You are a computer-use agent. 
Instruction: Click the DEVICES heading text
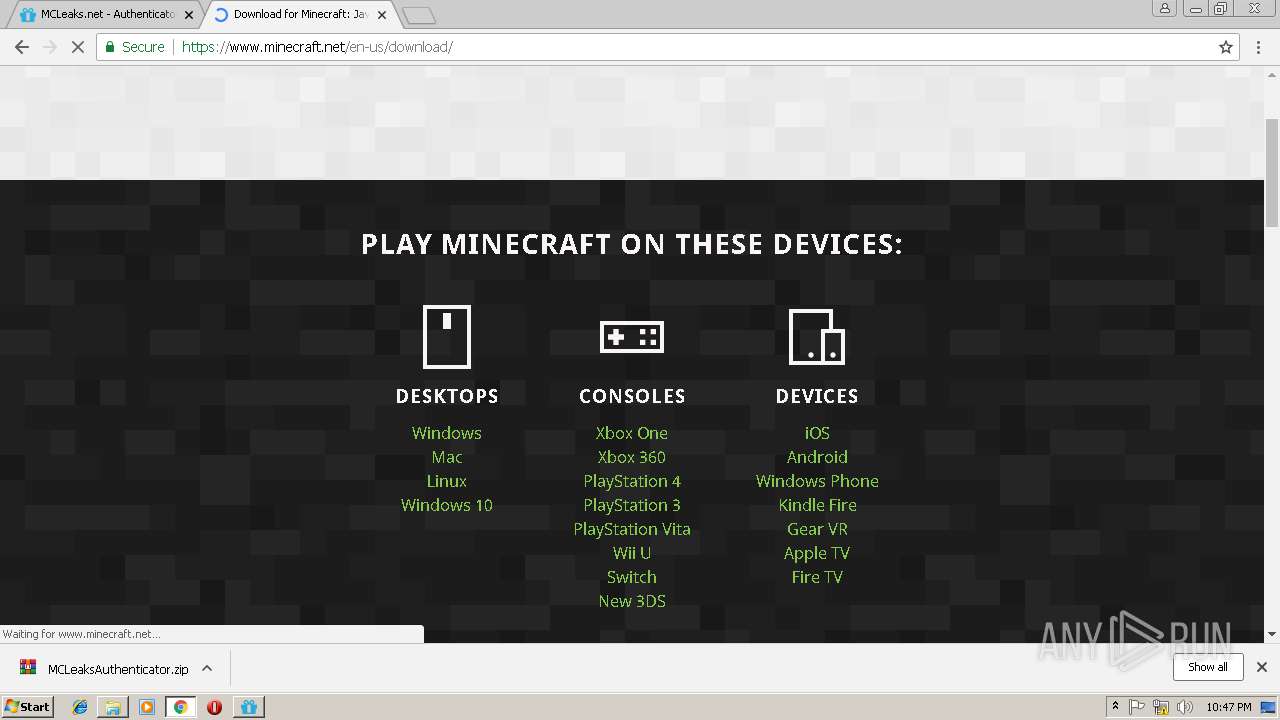pos(817,396)
